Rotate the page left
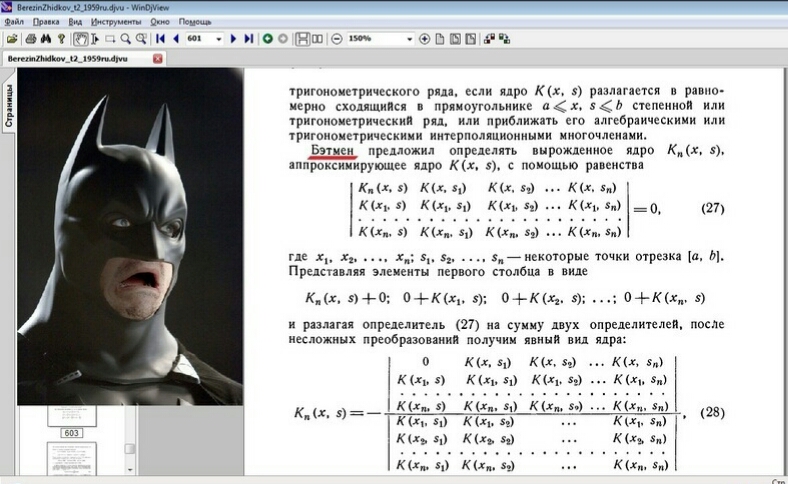This screenshot has width=788, height=484. click(489, 39)
